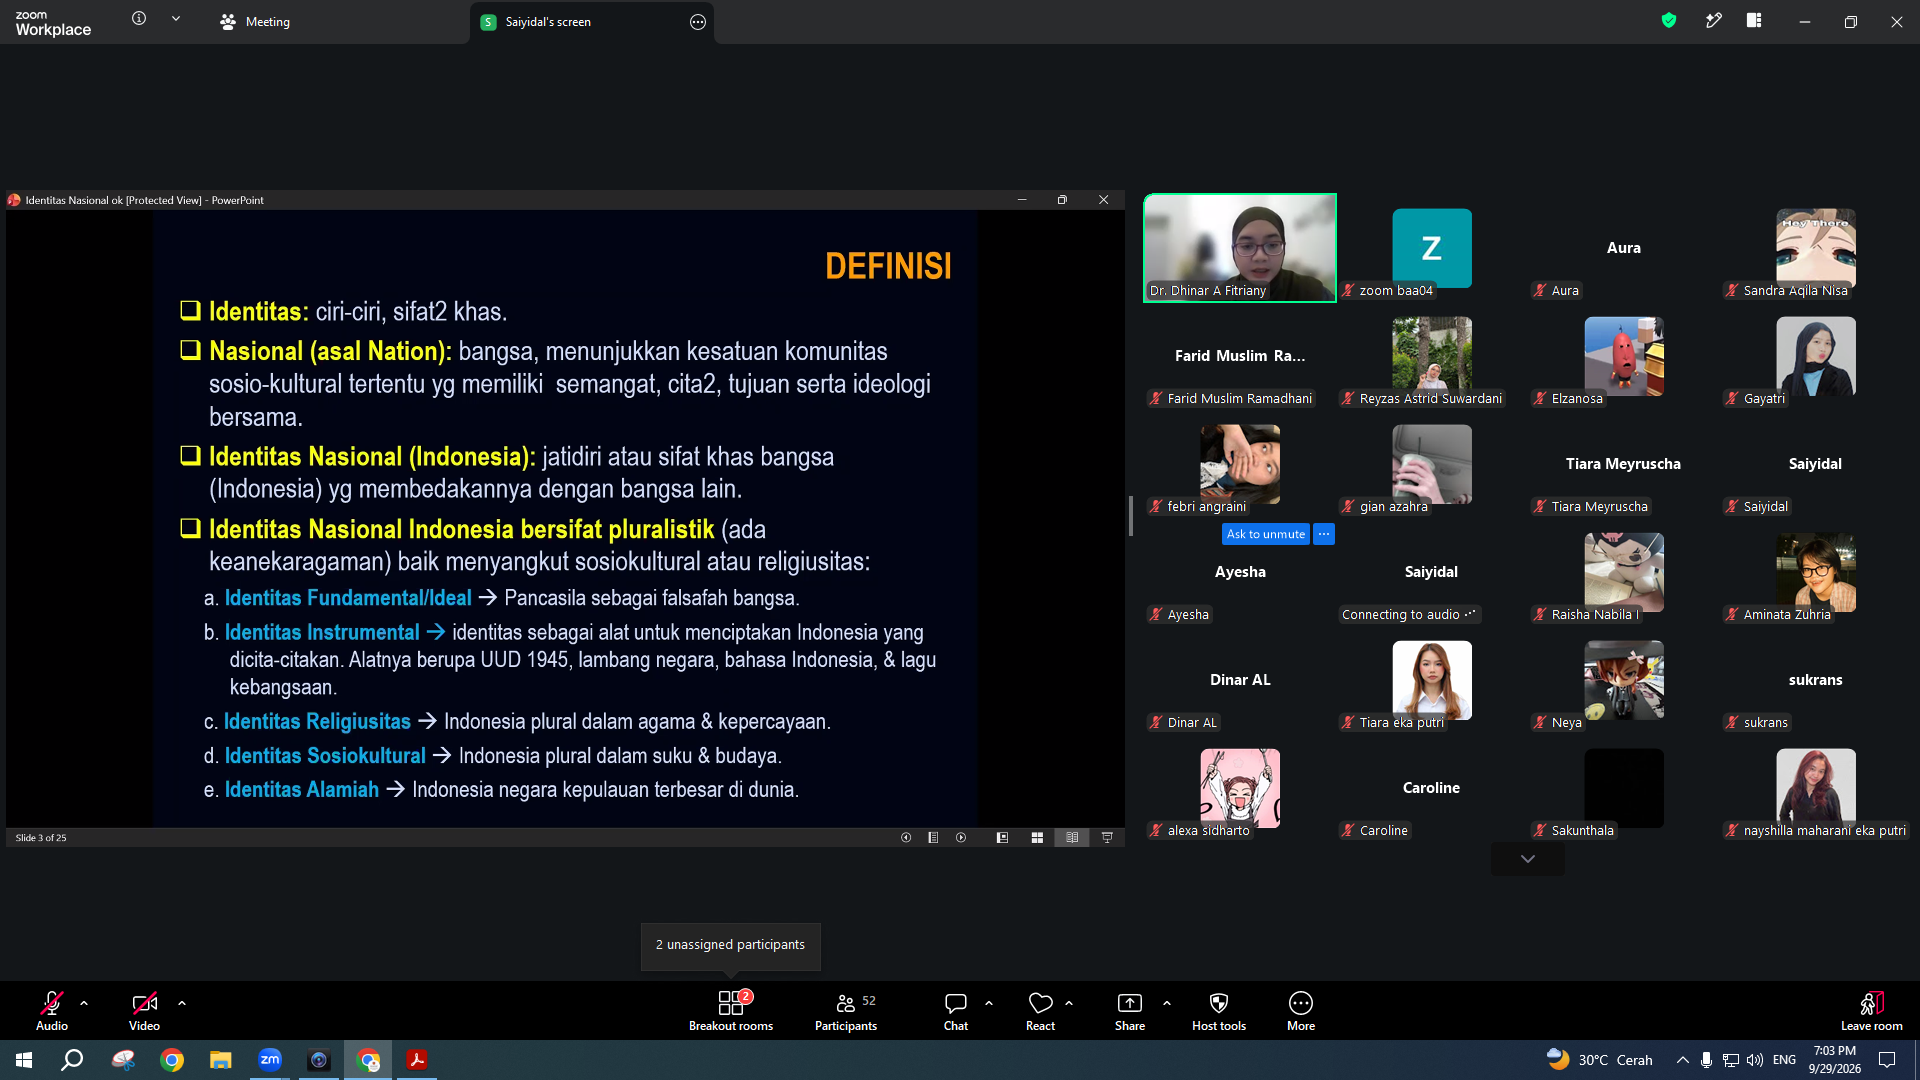Expand audio settings arrow next to Audio
Viewport: 1920px width, 1080px height.
84,1002
